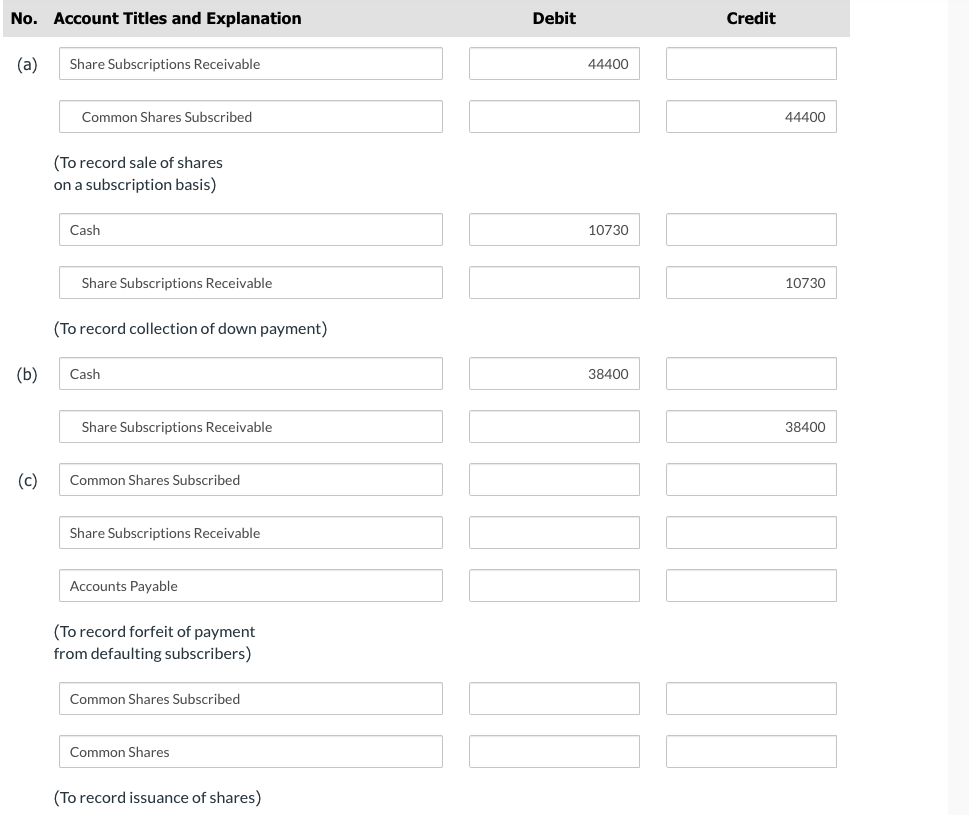The height and width of the screenshot is (815, 969).
Task: Click the credit field beside Common Shares account
Action: (751, 752)
